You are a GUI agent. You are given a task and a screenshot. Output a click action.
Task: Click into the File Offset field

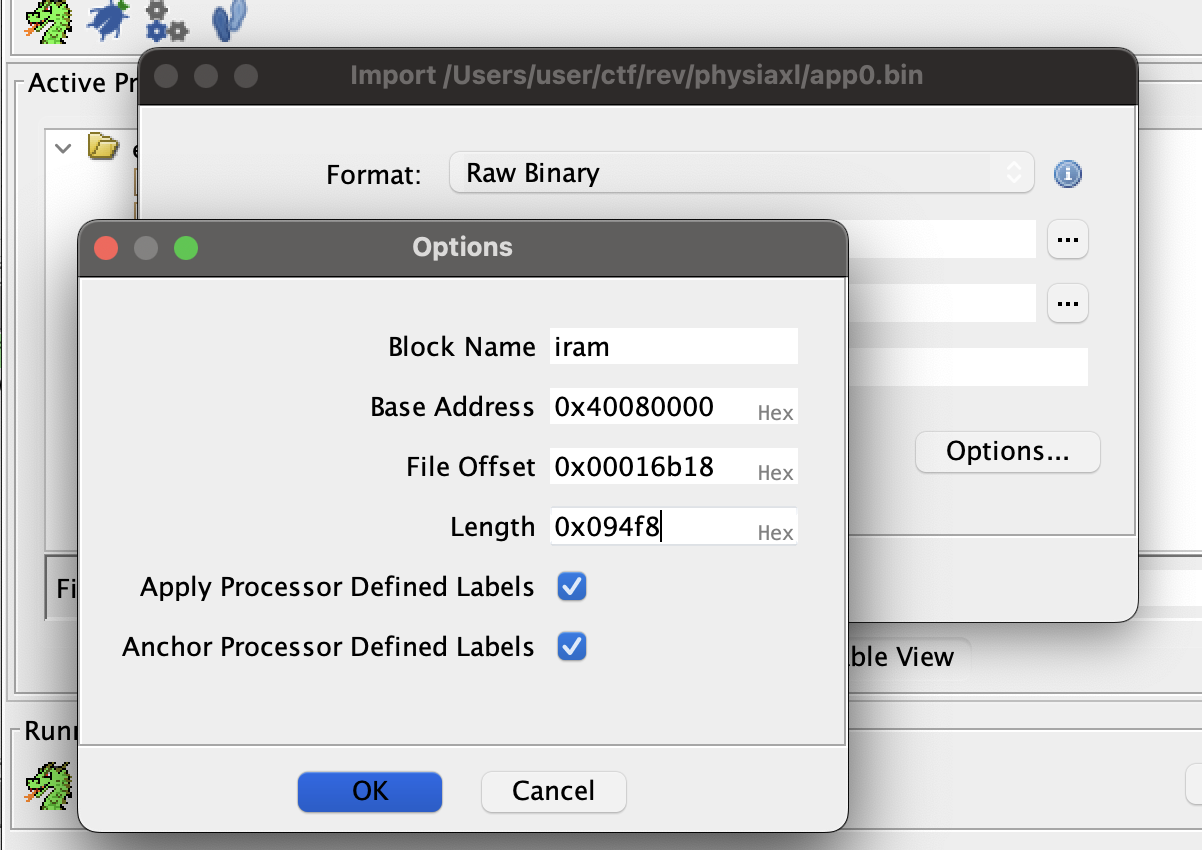[650, 467]
